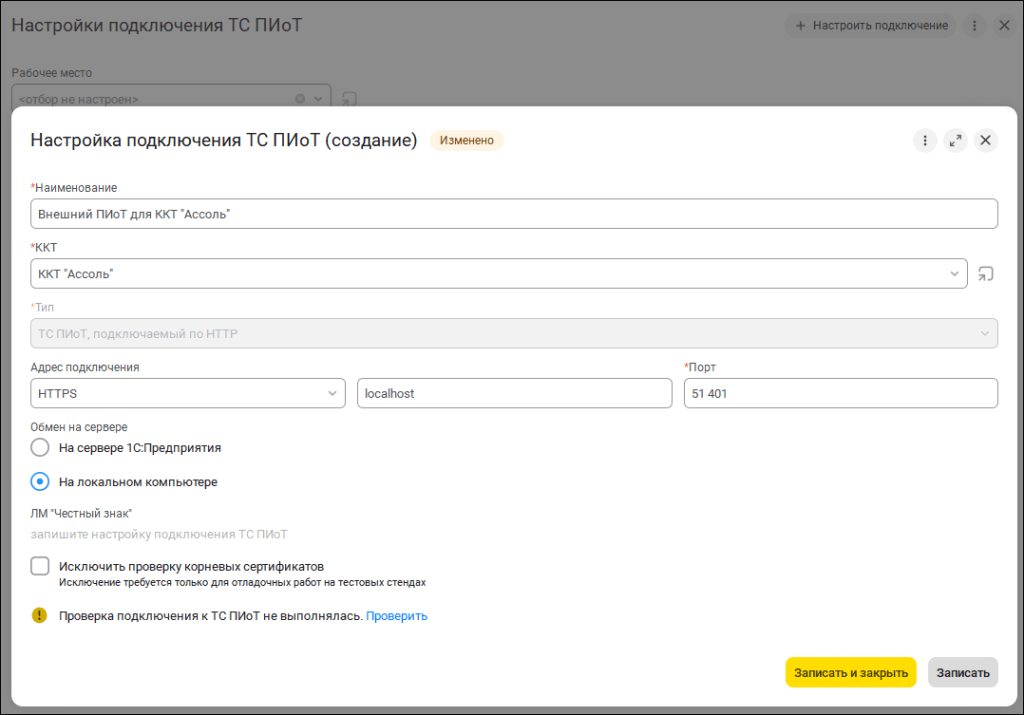
Task: Click the open icon next to Рабочее место
Action: tap(349, 99)
